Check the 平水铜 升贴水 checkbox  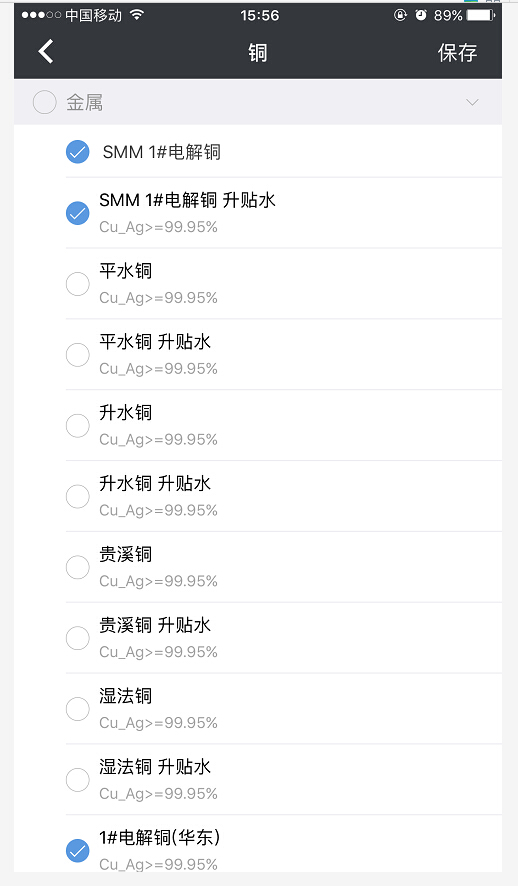pos(77,355)
